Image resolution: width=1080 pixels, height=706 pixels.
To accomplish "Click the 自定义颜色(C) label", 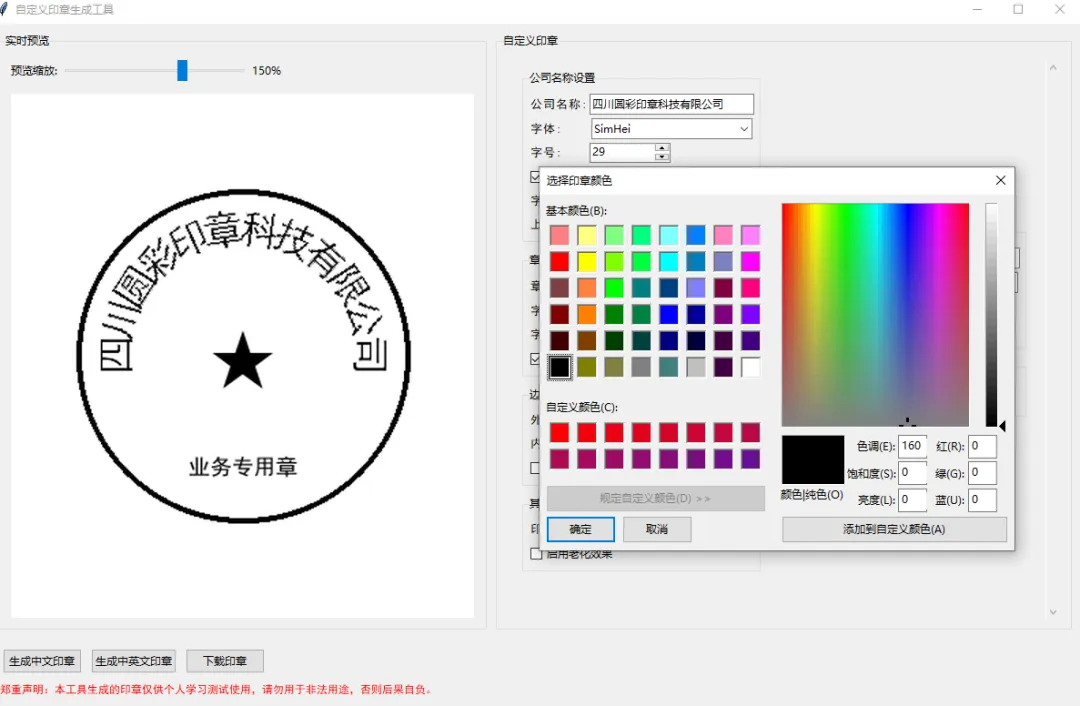I will tap(582, 407).
